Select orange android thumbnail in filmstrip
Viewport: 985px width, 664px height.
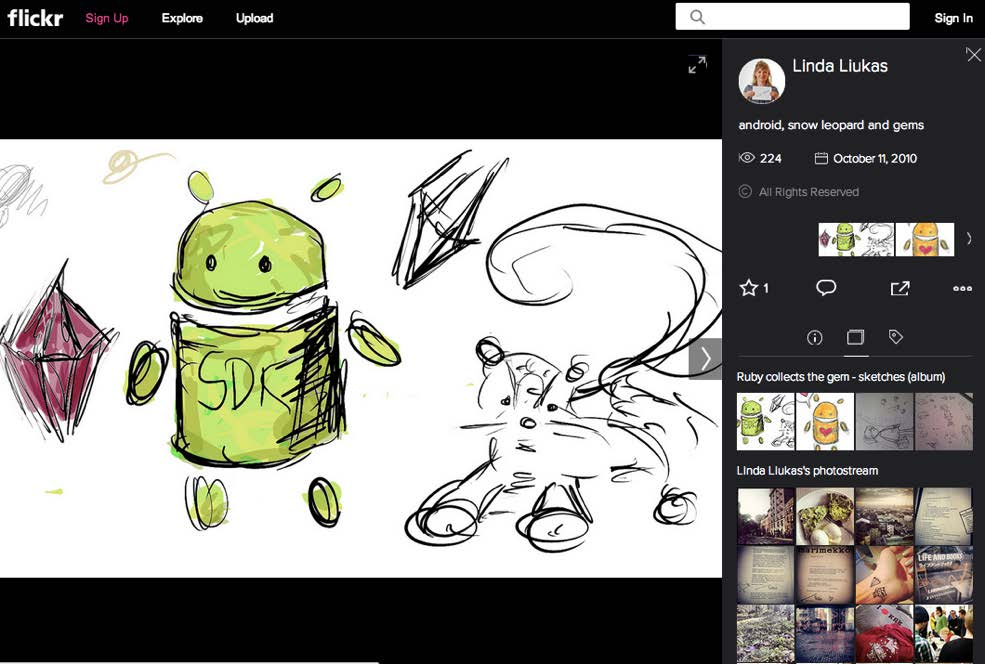coord(925,239)
